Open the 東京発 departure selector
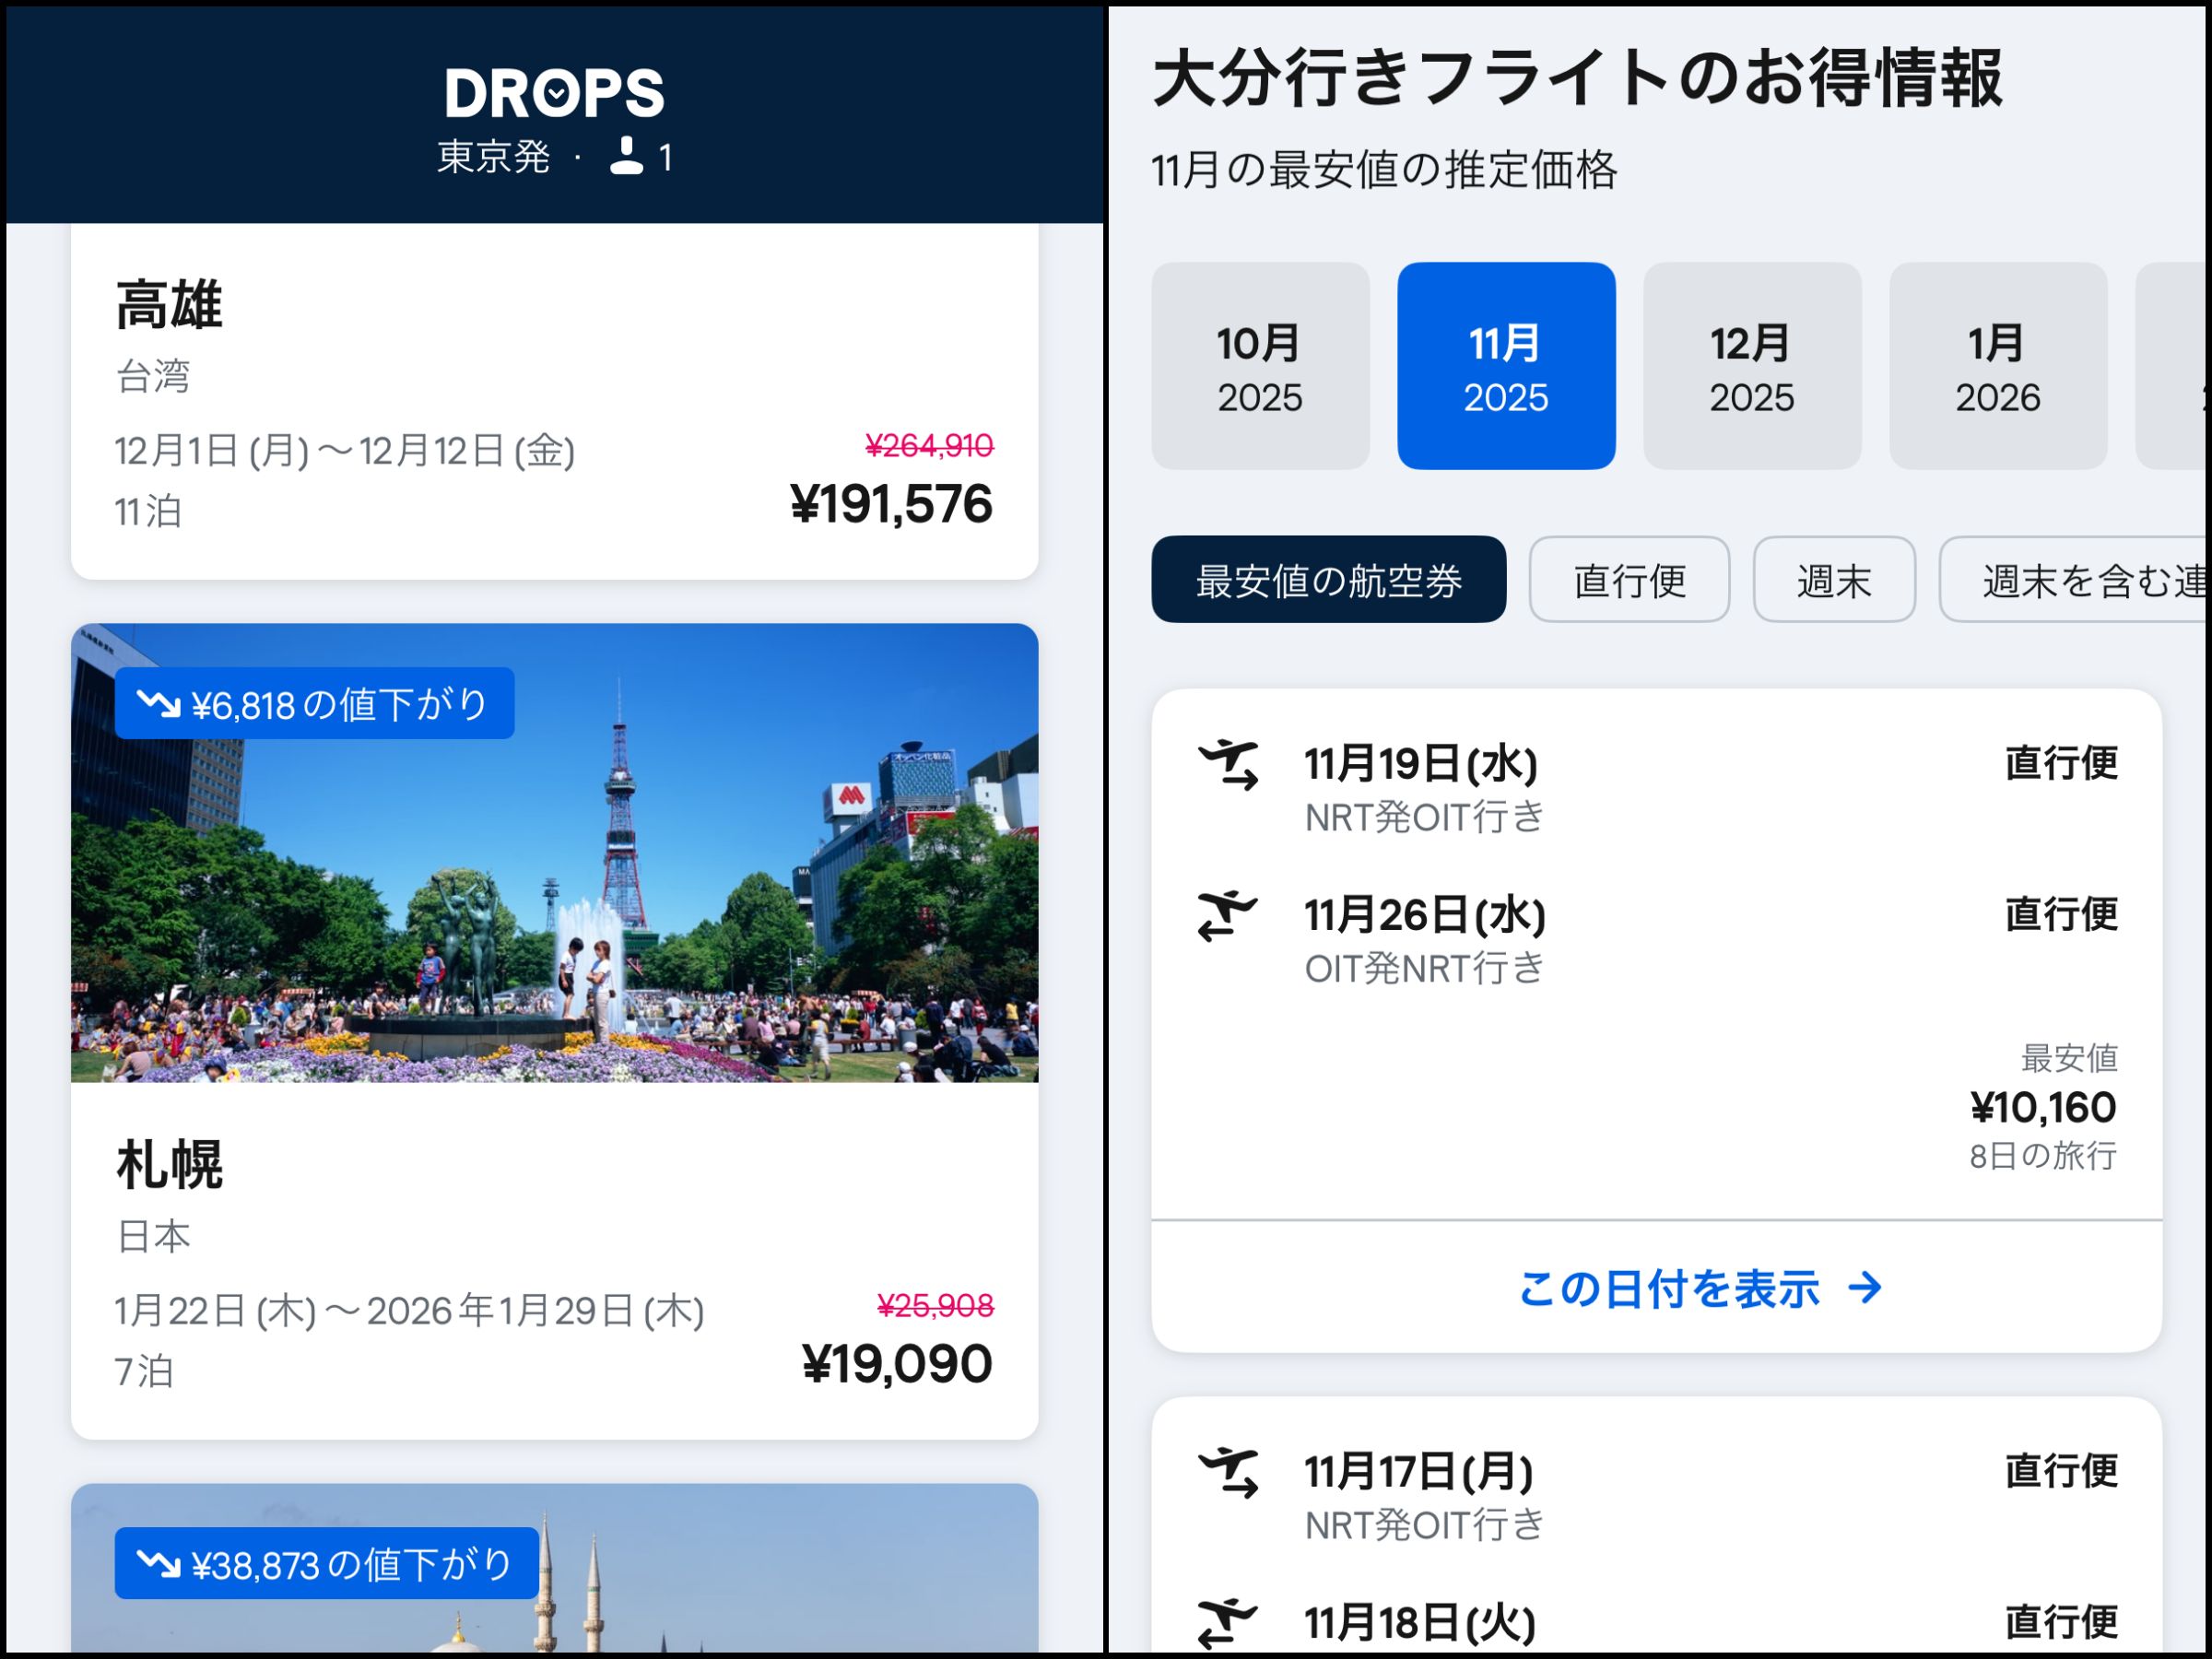Image resolution: width=2212 pixels, height=1659 pixels. point(494,157)
